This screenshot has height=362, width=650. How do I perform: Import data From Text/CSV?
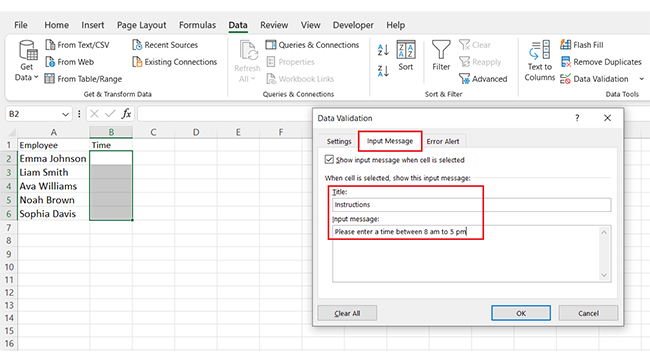78,45
